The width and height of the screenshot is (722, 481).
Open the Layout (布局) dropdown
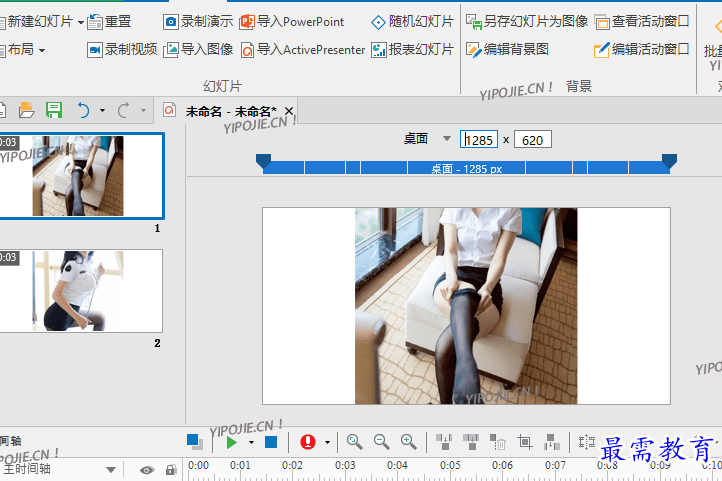[x=23, y=49]
